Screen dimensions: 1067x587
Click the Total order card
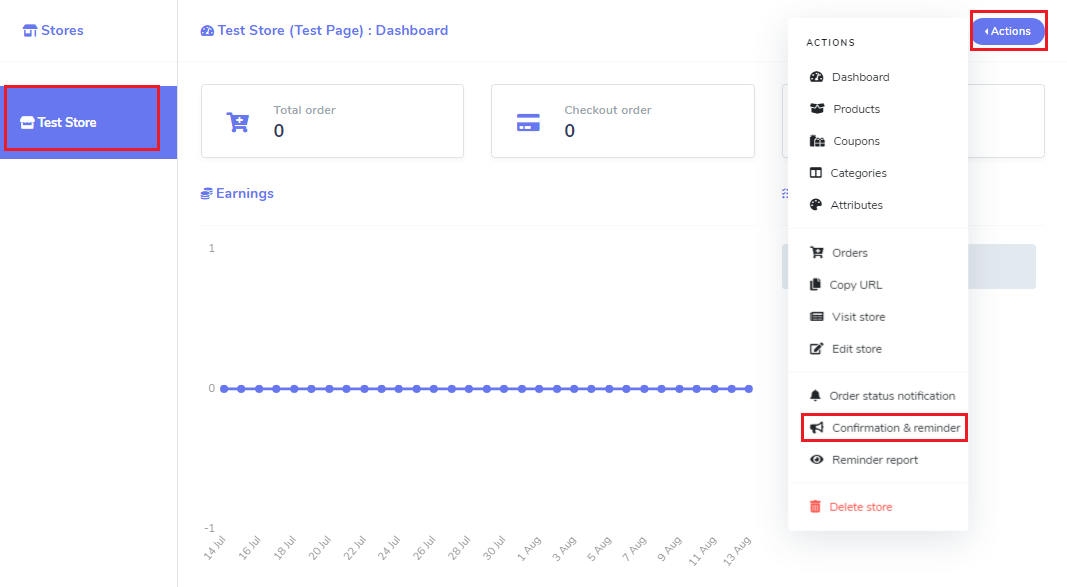coord(332,121)
